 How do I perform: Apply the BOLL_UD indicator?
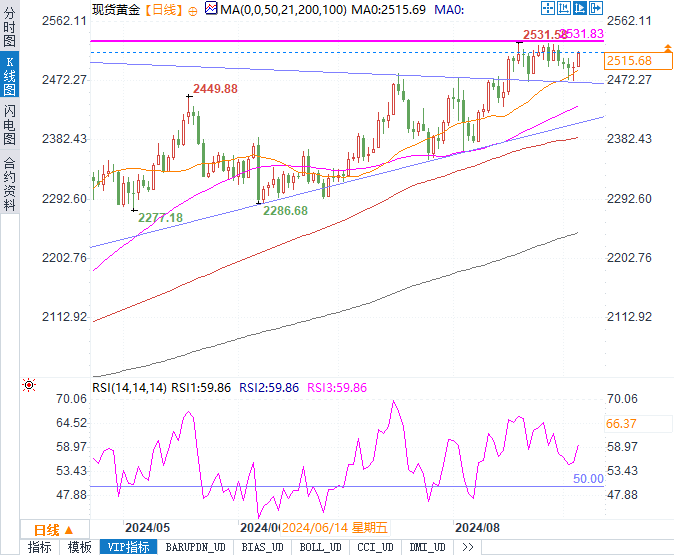[x=320, y=547]
